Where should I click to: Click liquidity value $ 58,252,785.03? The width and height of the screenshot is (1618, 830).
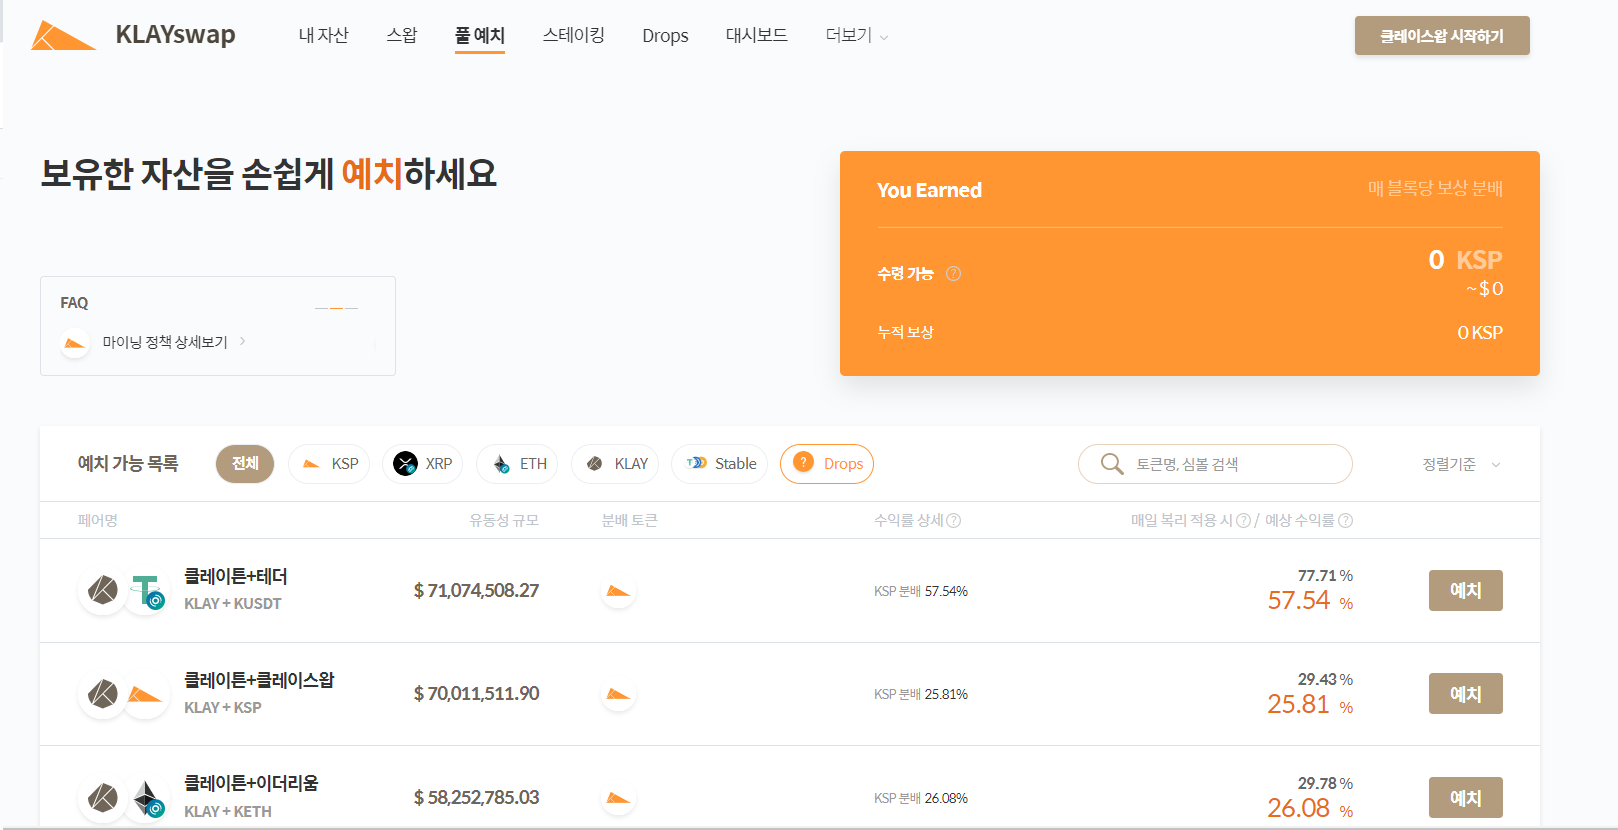476,798
